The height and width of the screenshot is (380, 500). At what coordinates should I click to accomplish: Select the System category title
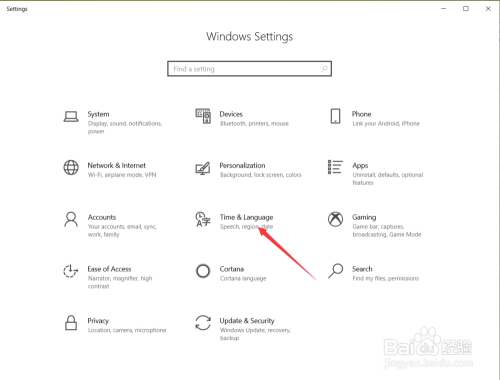pos(98,114)
